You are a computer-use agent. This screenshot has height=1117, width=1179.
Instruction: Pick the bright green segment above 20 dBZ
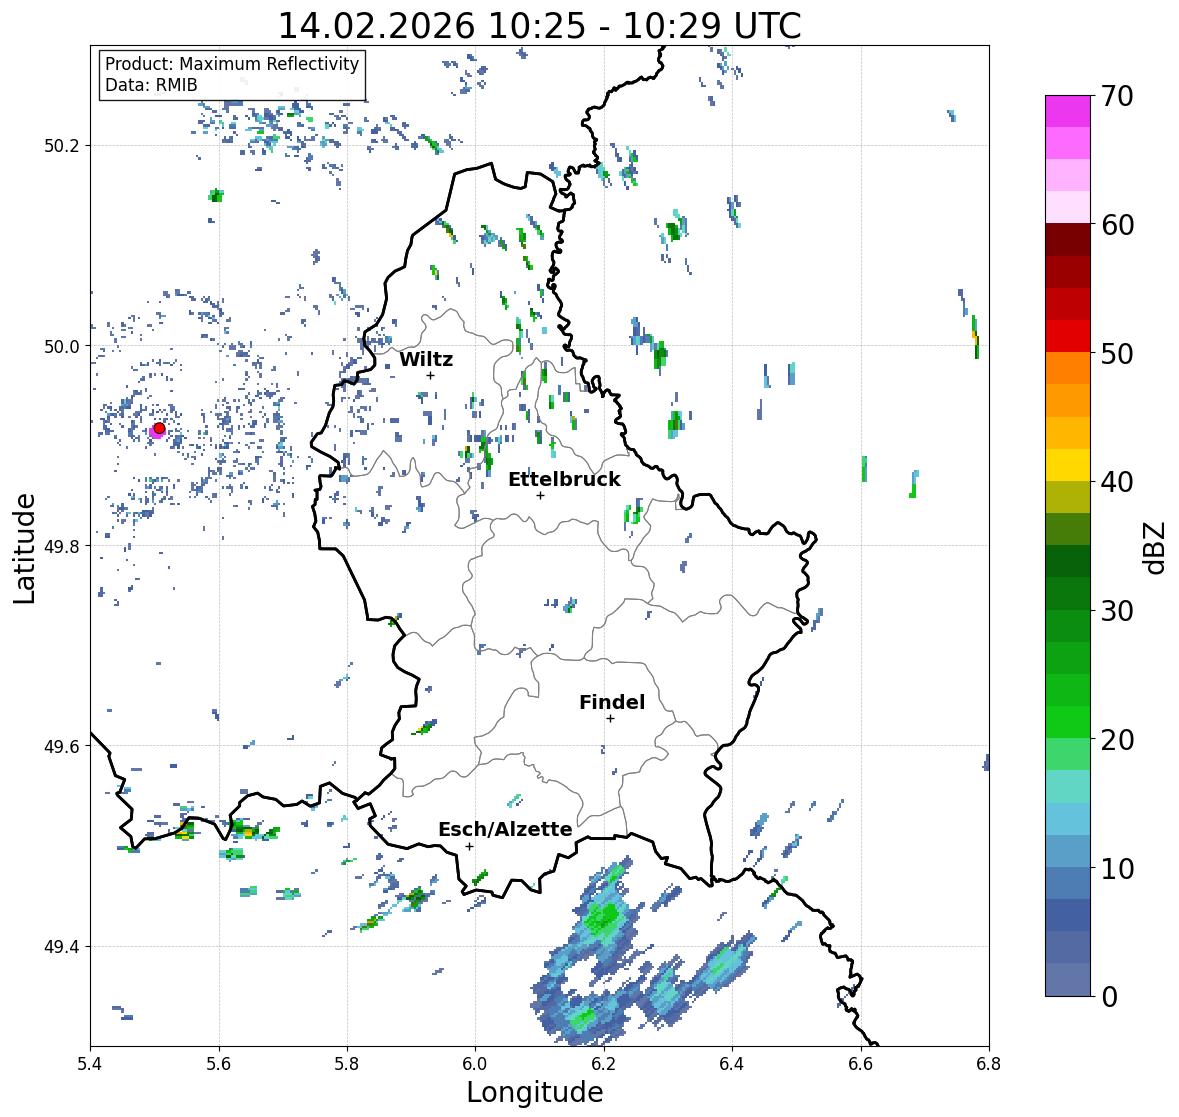[1068, 722]
